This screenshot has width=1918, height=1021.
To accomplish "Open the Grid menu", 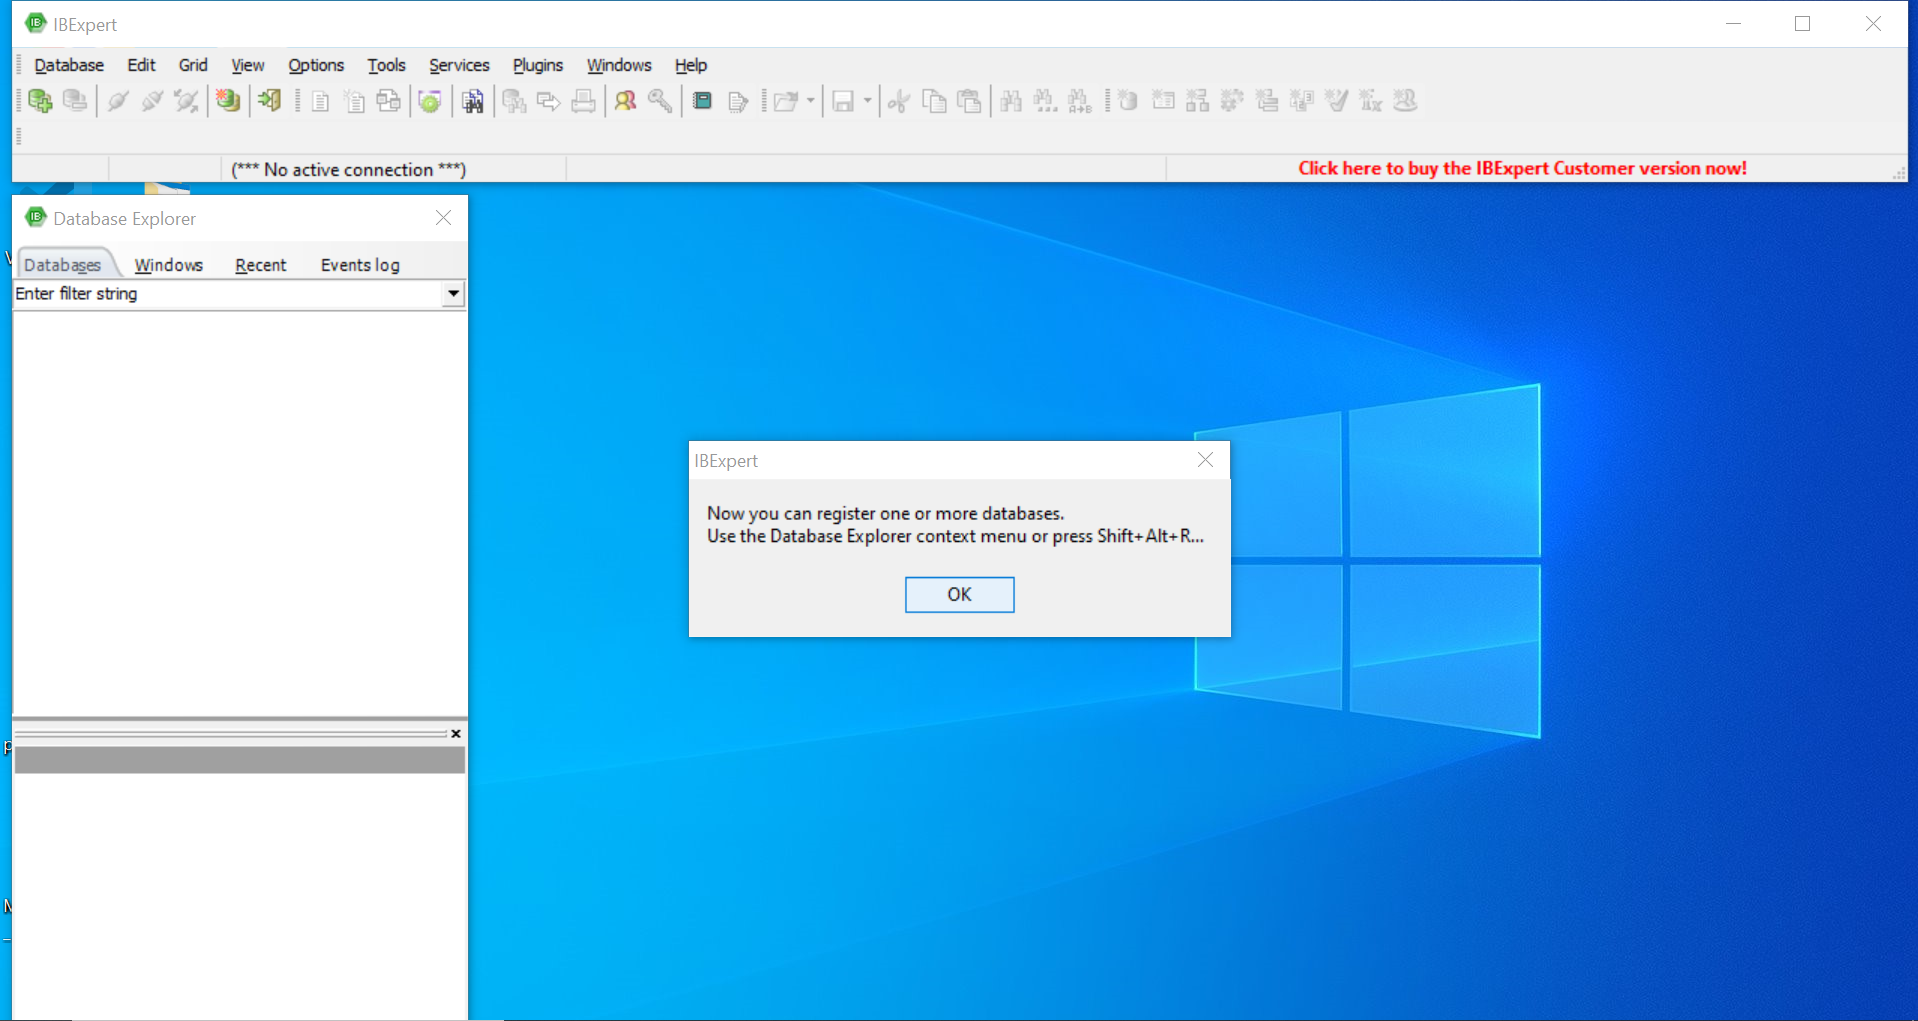I will tap(193, 65).
